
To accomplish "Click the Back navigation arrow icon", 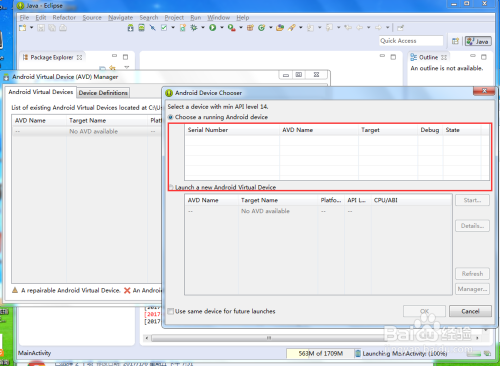I will coord(359,28).
